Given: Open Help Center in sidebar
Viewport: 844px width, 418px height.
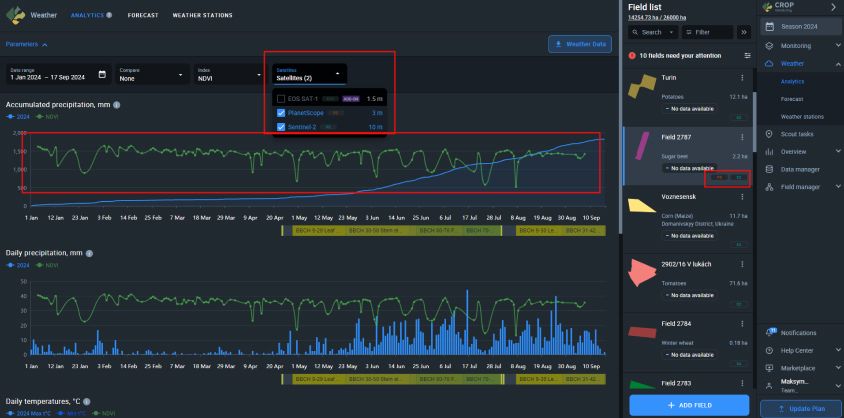Looking at the screenshot, I should (799, 351).
